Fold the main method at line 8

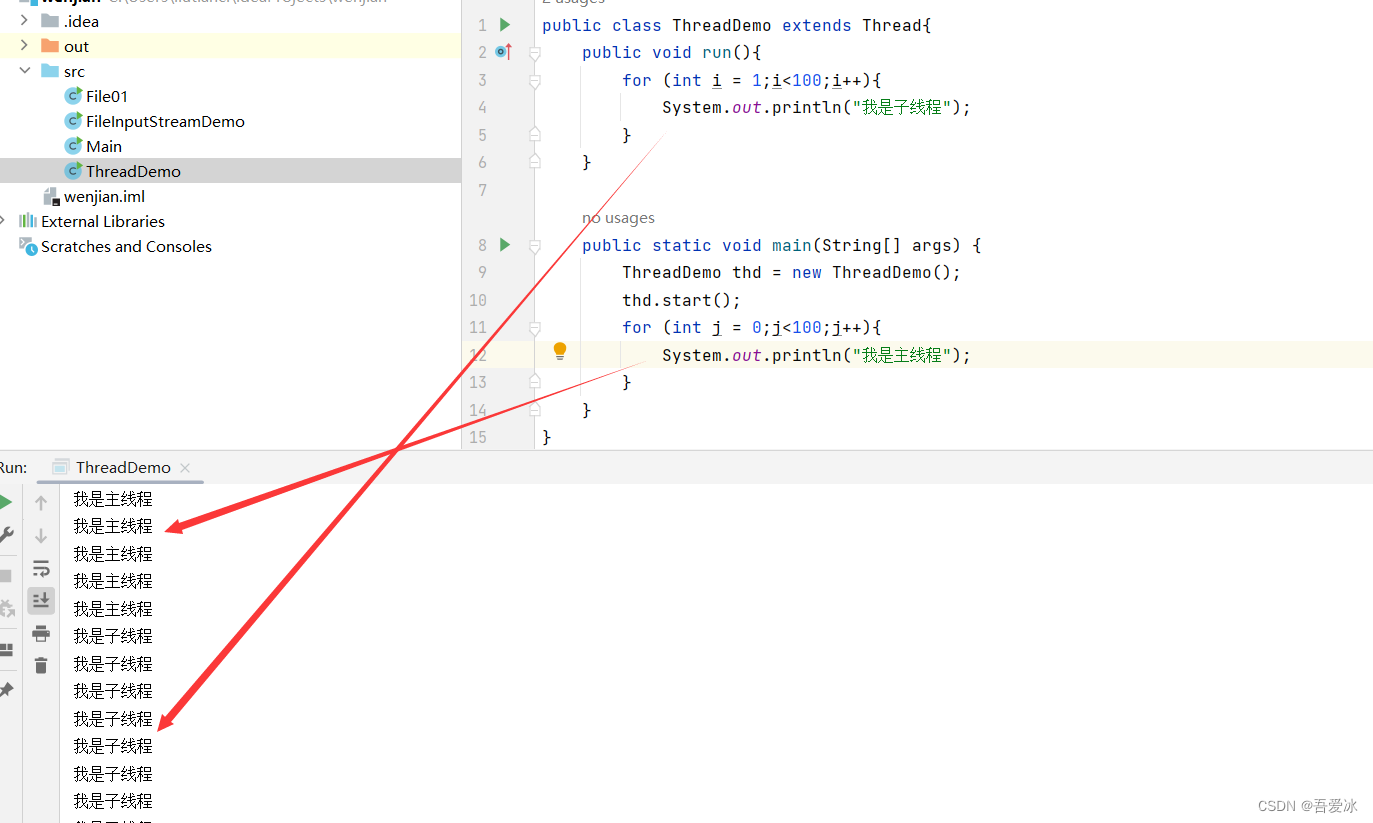point(535,245)
